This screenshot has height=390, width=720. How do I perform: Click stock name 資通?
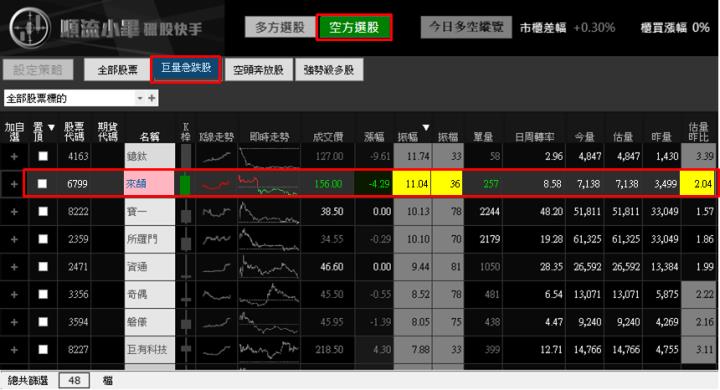tap(137, 266)
